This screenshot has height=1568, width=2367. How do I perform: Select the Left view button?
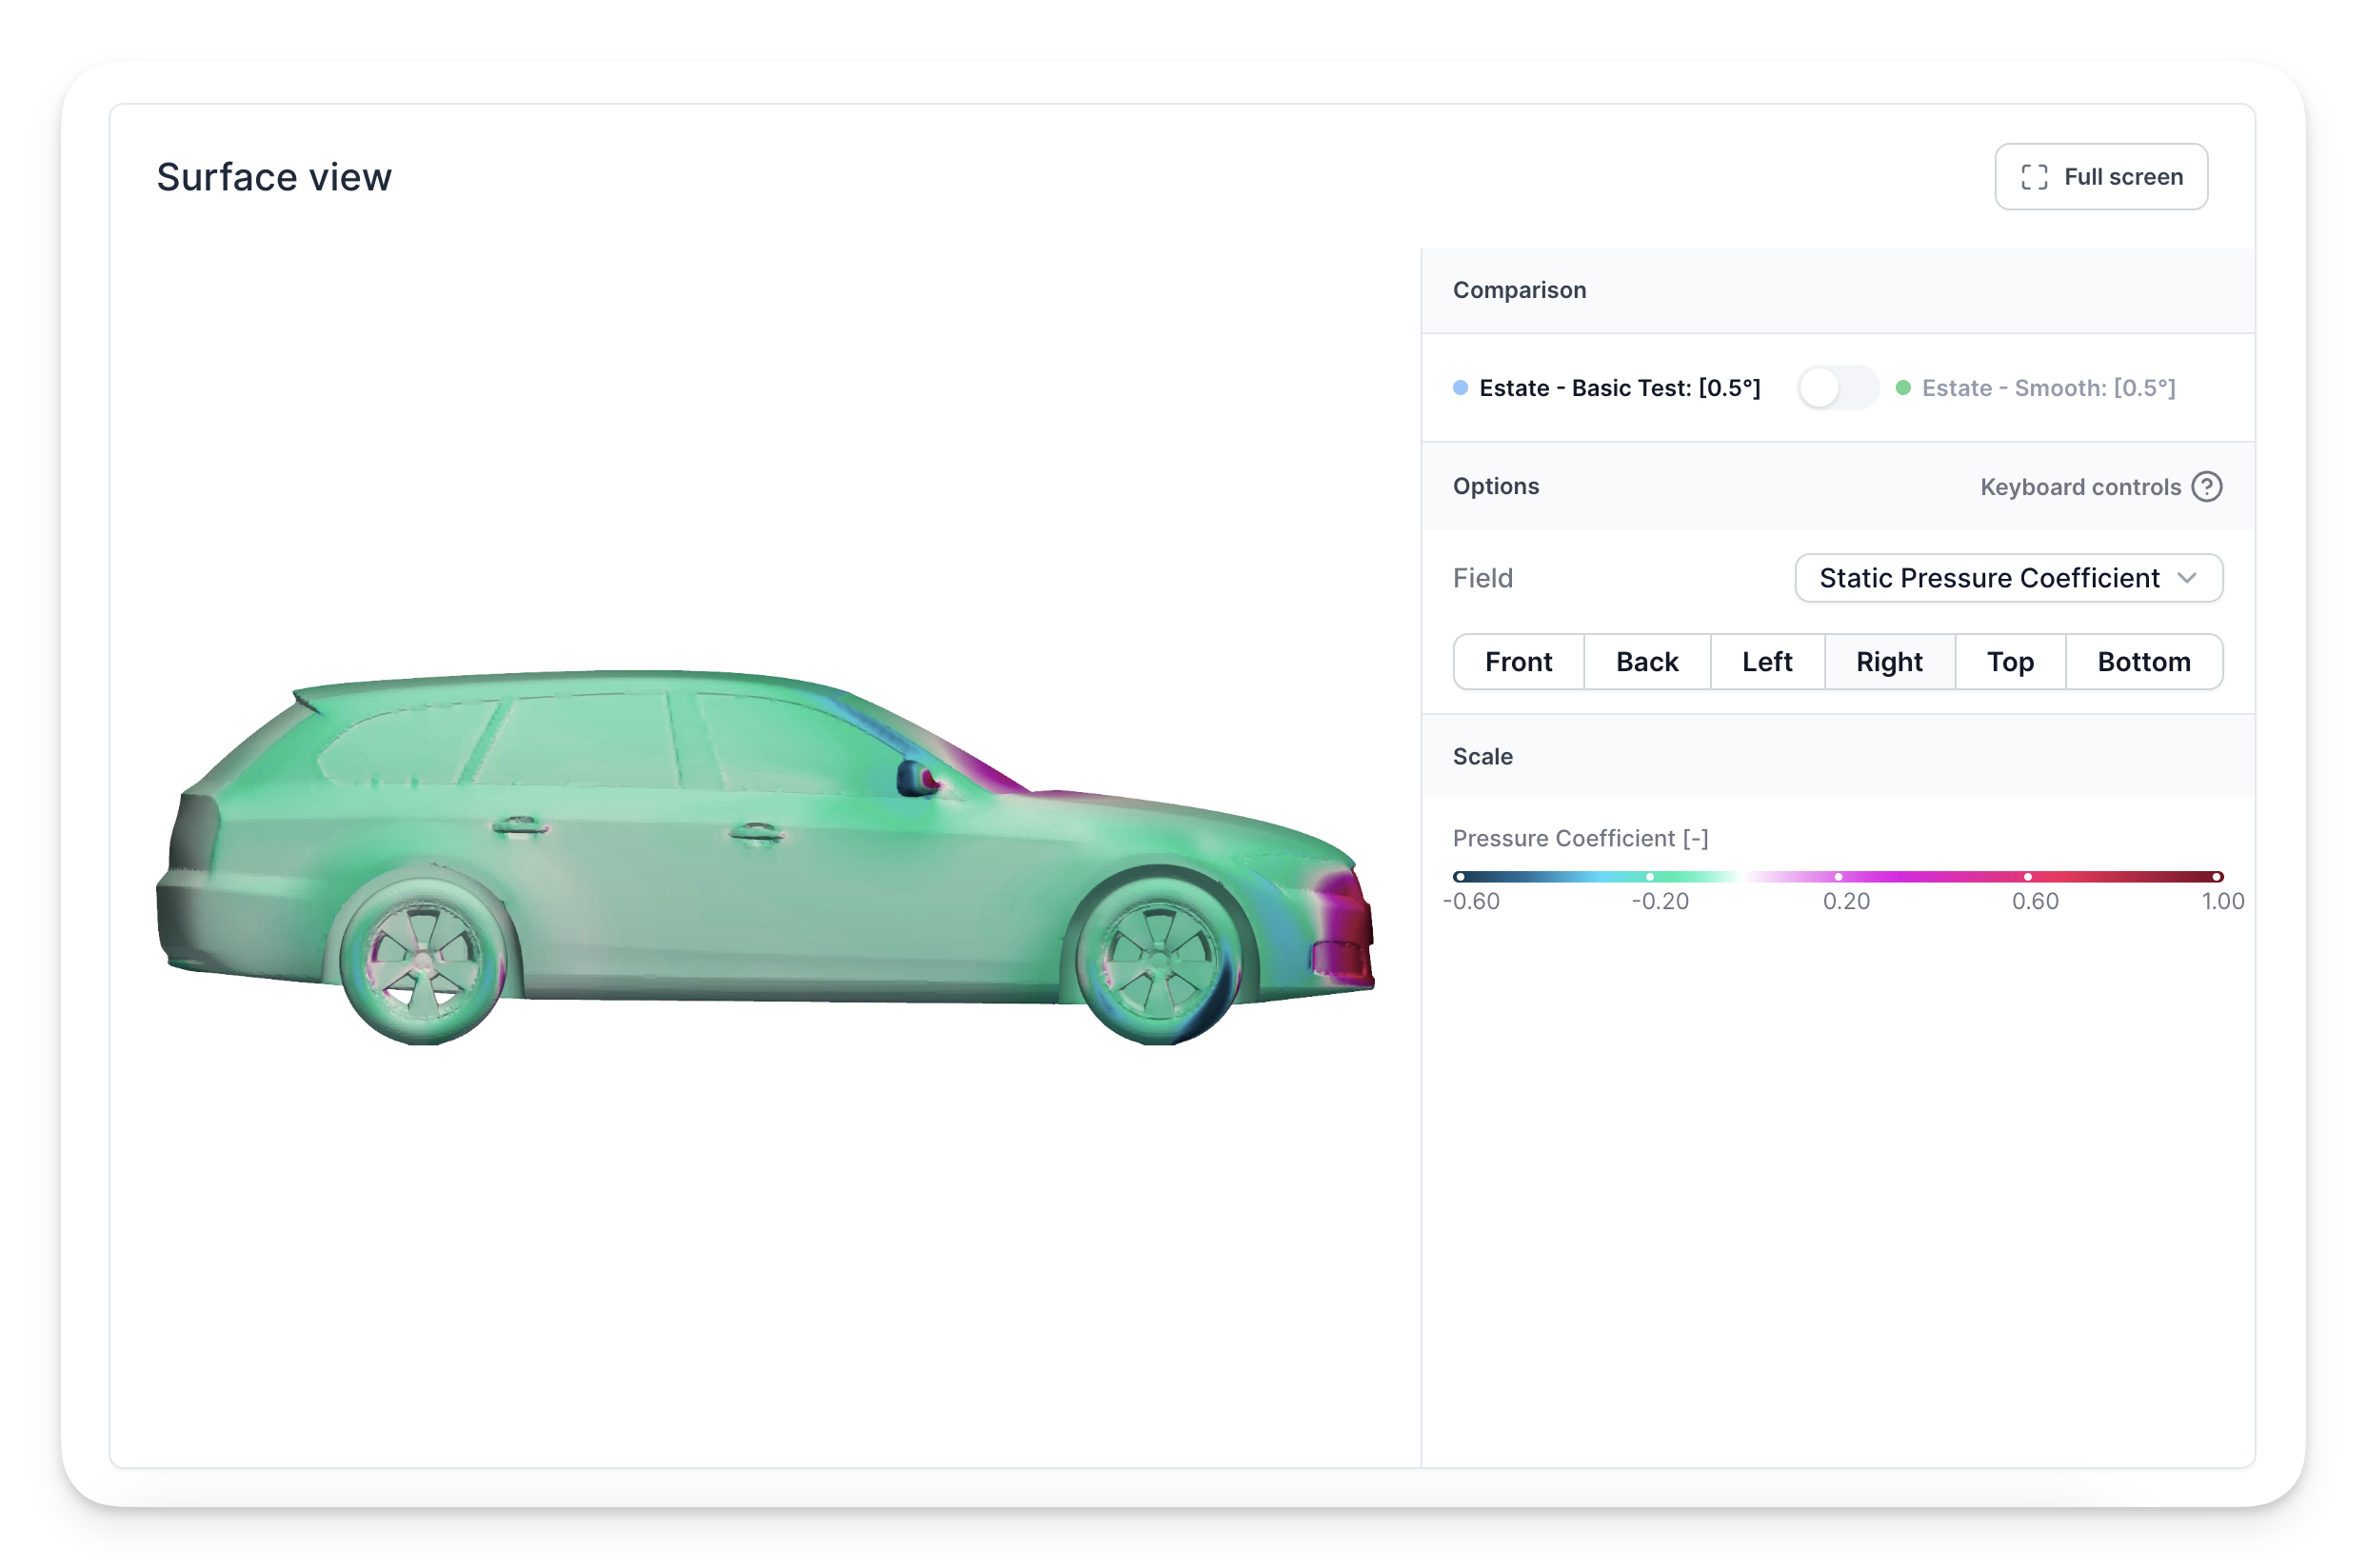click(1766, 662)
